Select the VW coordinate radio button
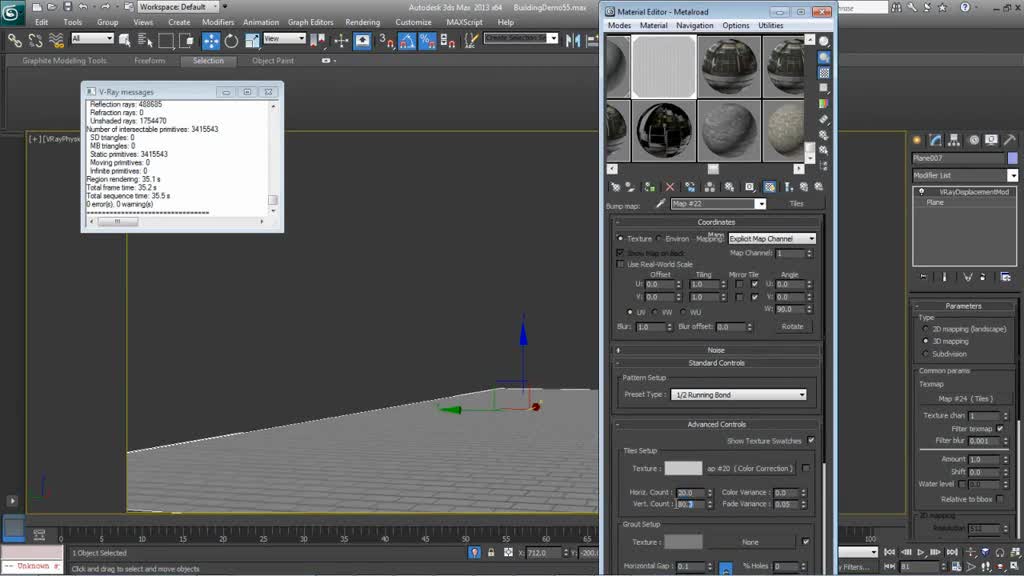This screenshot has width=1024, height=576. pos(655,312)
